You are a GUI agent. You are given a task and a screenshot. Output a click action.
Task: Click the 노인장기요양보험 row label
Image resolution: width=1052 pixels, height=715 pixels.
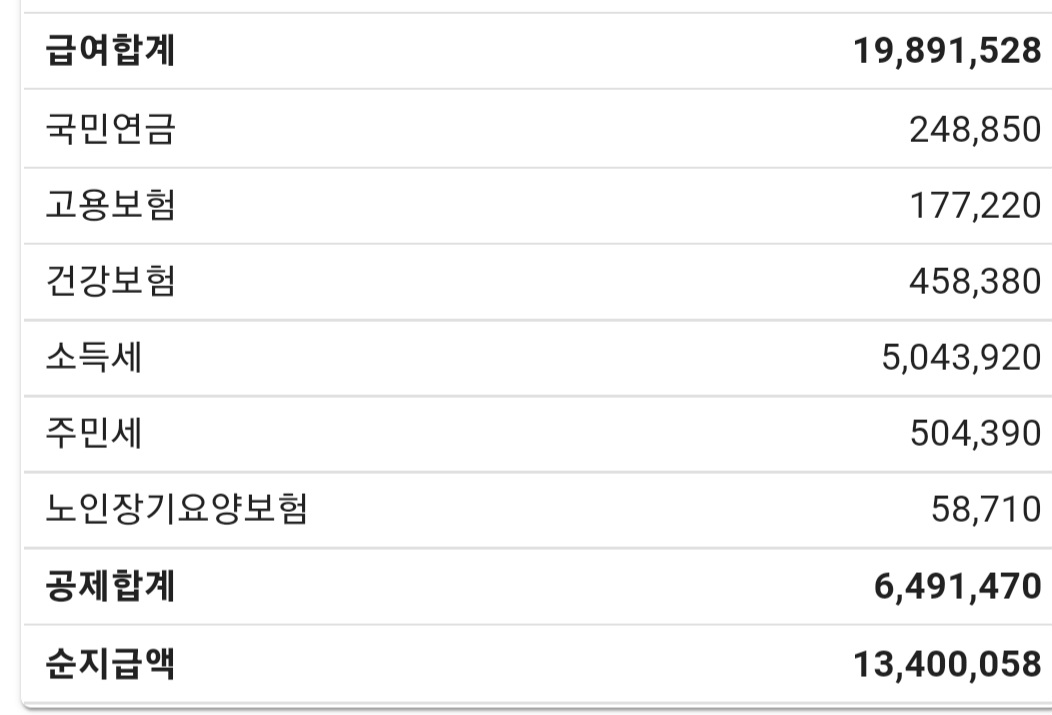pos(176,509)
